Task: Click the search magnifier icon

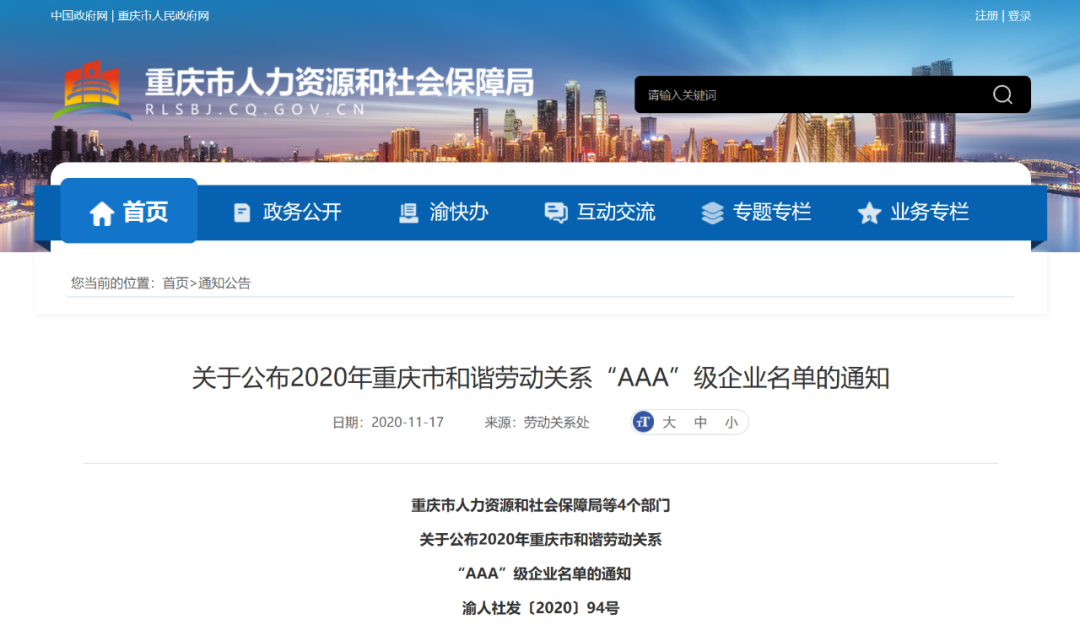Action: (x=1002, y=95)
